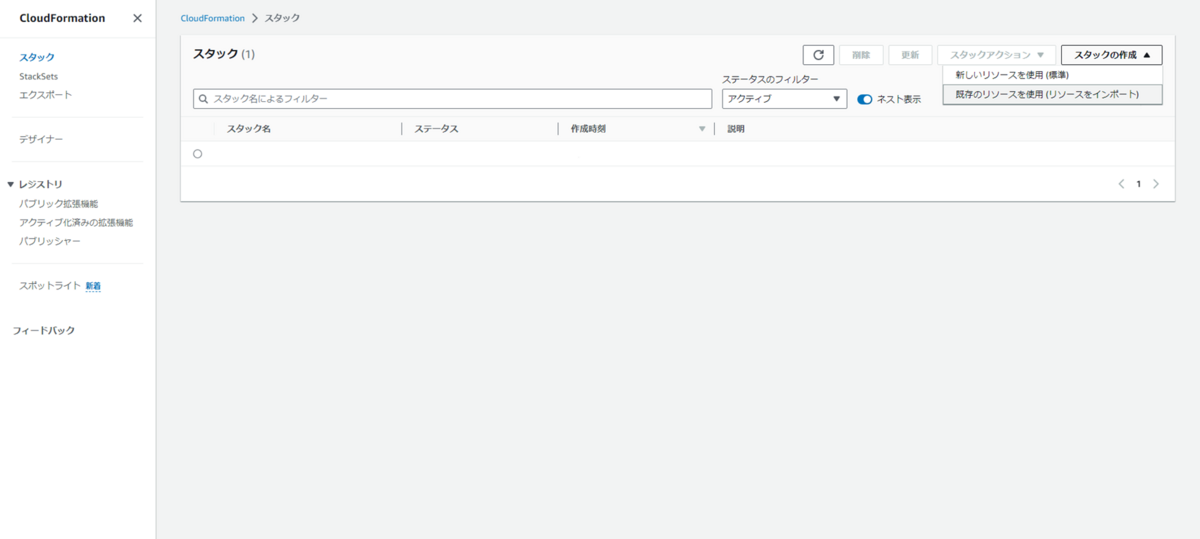Open デザイナー in the side navigation
This screenshot has width=1200, height=539.
click(x=41, y=139)
